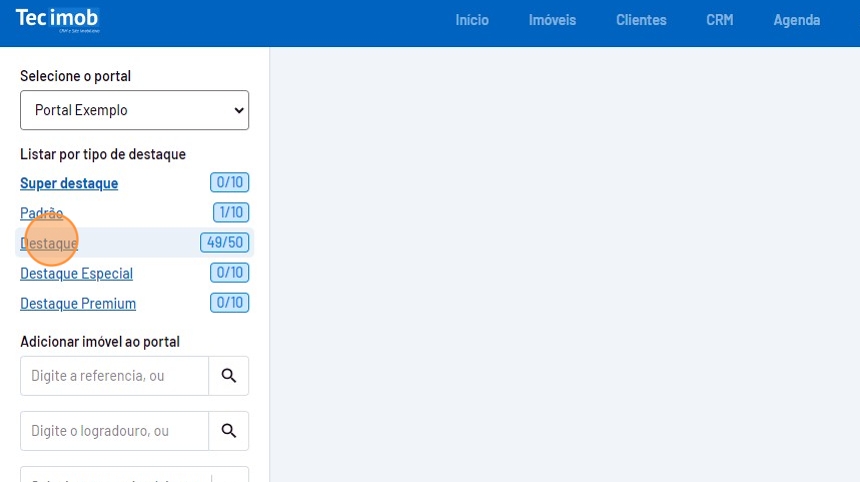This screenshot has width=860, height=482.
Task: Focus the 'Digite a referencia' input field
Action: [x=114, y=376]
